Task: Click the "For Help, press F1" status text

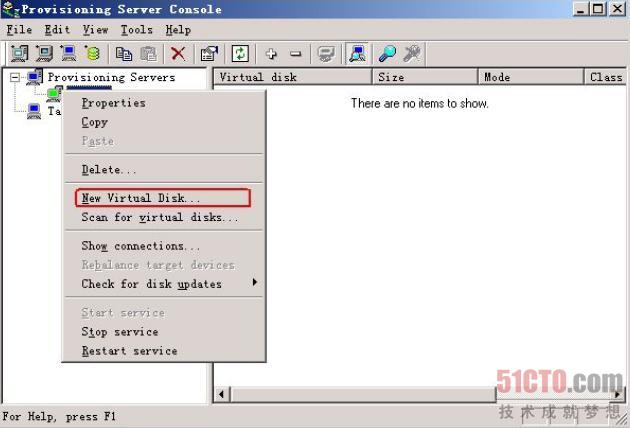Action: pyautogui.click(x=59, y=416)
